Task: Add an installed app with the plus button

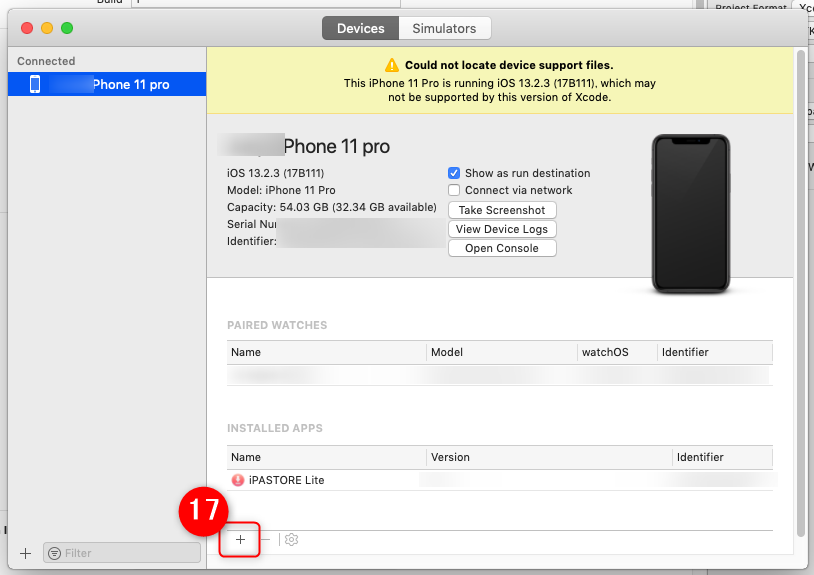Action: pyautogui.click(x=240, y=540)
